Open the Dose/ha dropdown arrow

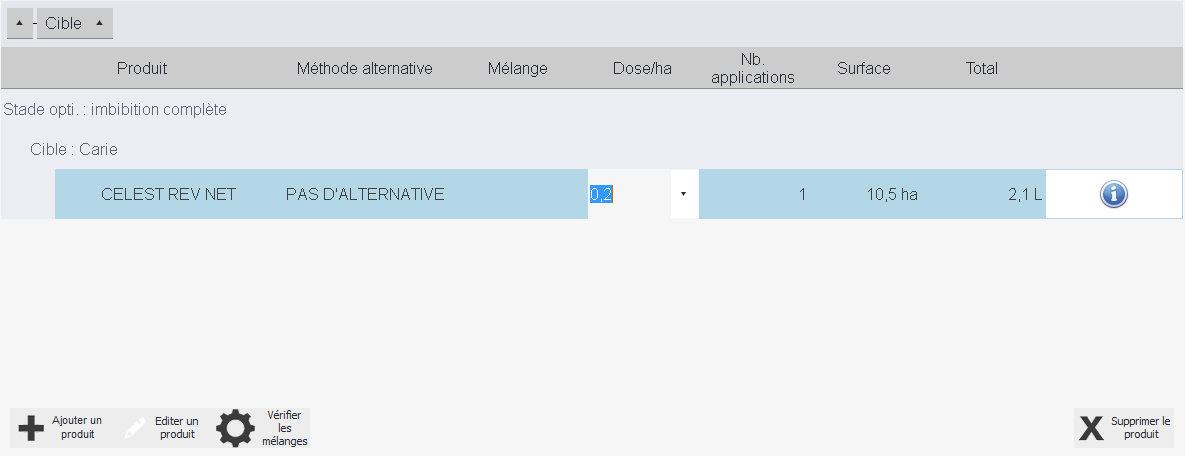(x=683, y=194)
